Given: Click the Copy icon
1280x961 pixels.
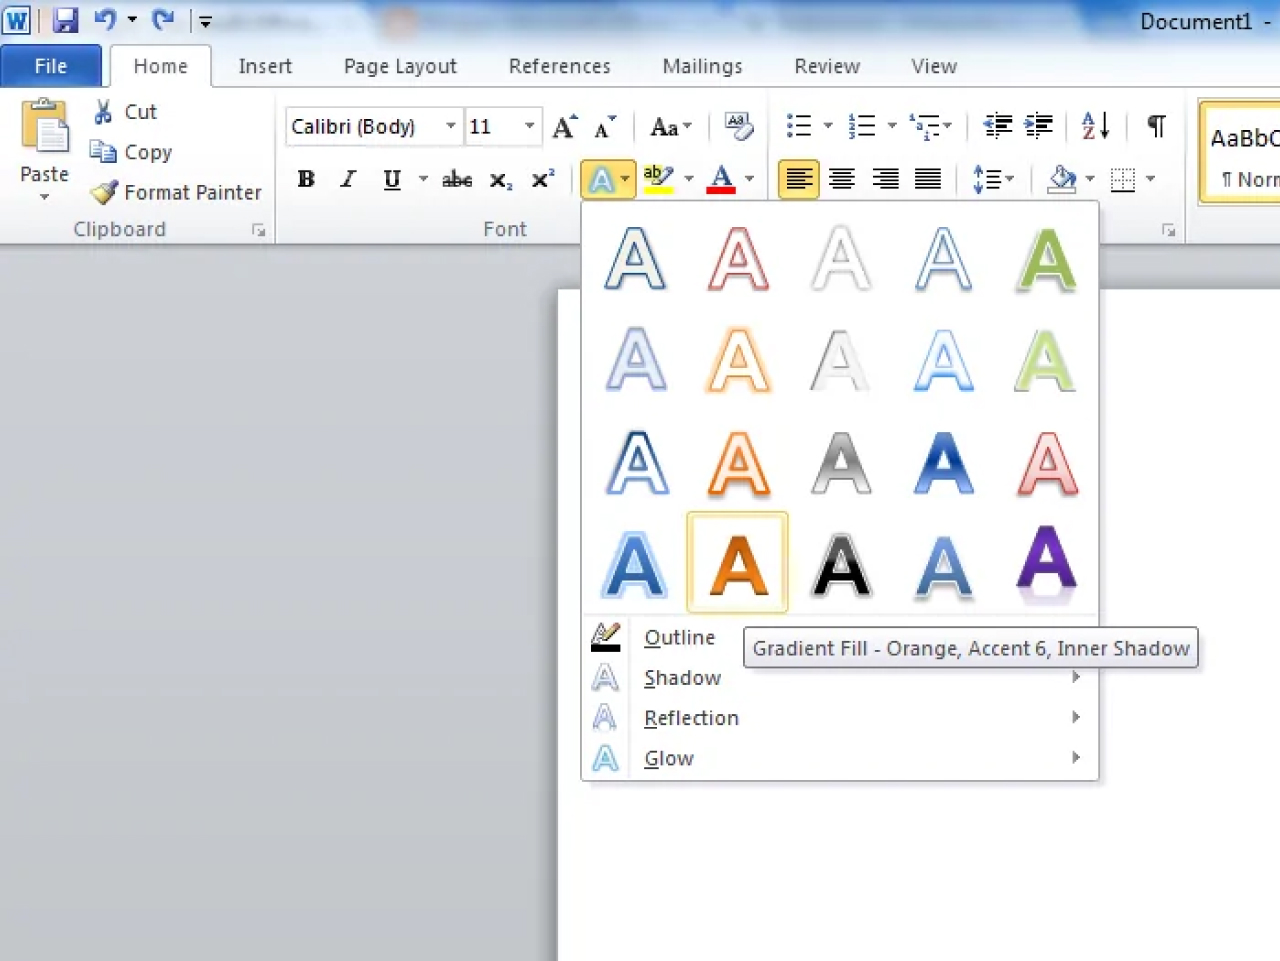Looking at the screenshot, I should [103, 152].
